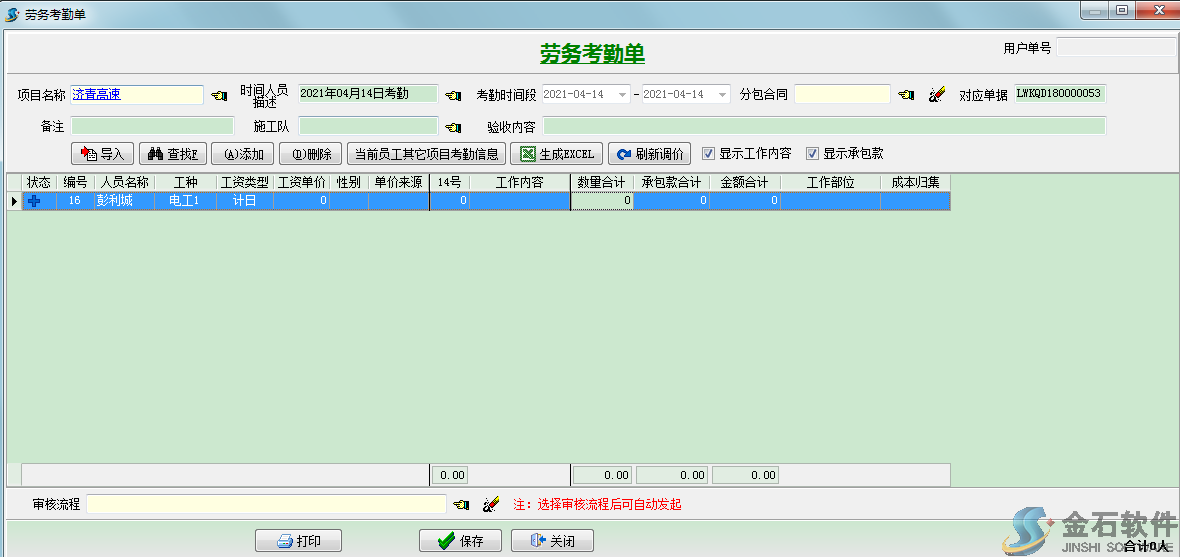Click the hand picker beside 时间人员描述 field
Image resolution: width=1180 pixels, height=557 pixels.
click(453, 95)
